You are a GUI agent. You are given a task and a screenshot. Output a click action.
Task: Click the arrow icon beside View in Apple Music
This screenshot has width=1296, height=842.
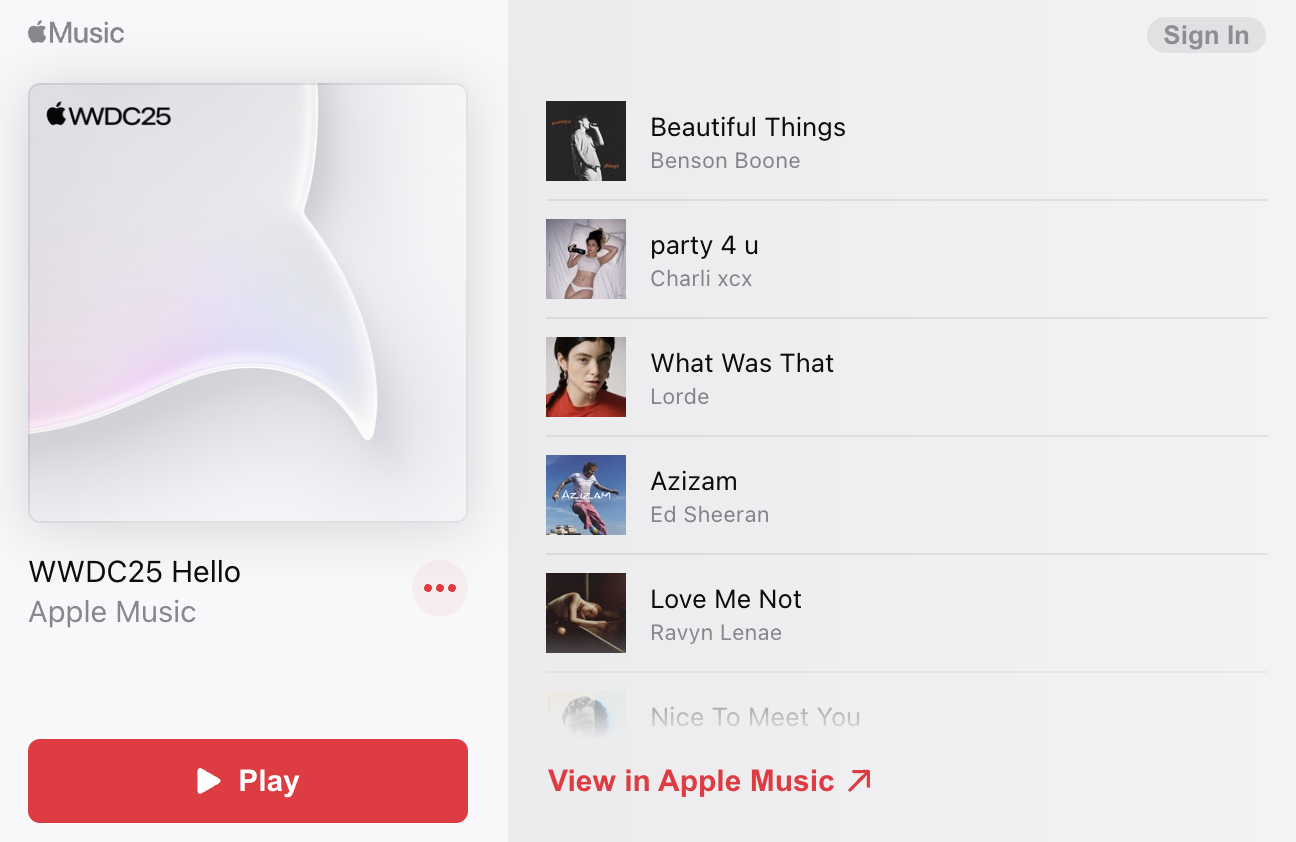(x=860, y=781)
